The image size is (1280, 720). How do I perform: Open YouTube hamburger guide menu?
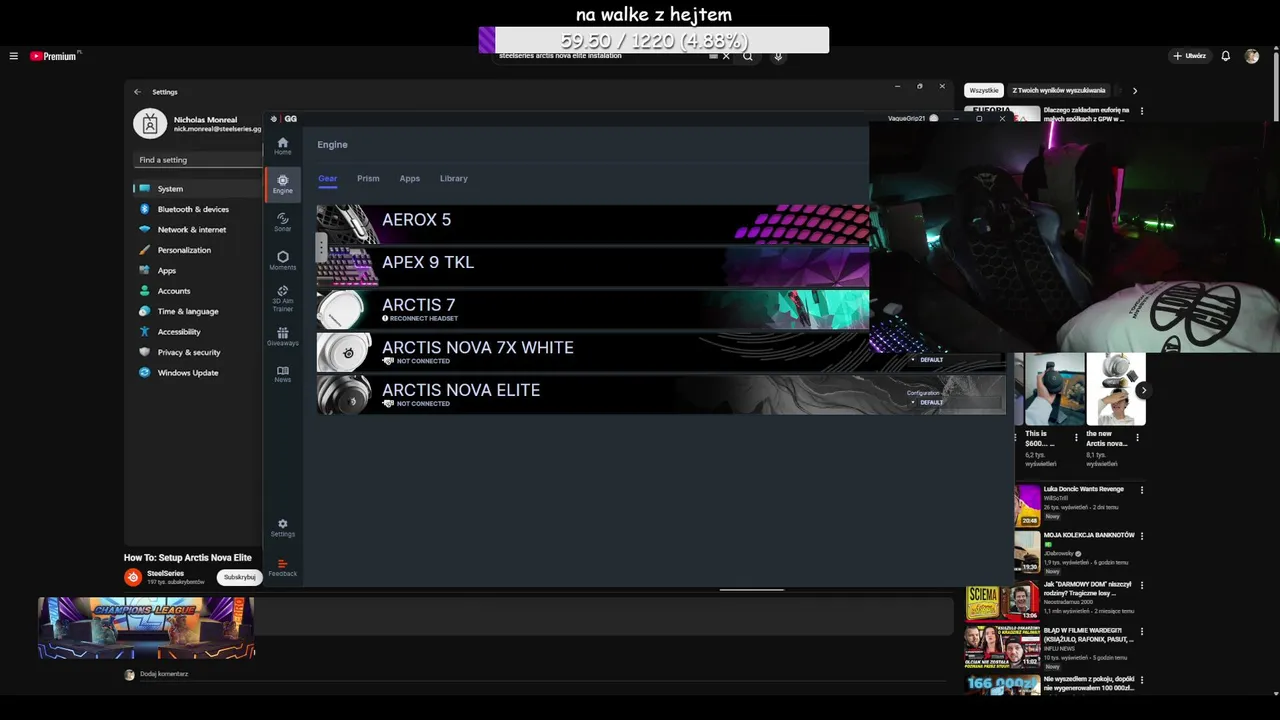pyautogui.click(x=14, y=56)
